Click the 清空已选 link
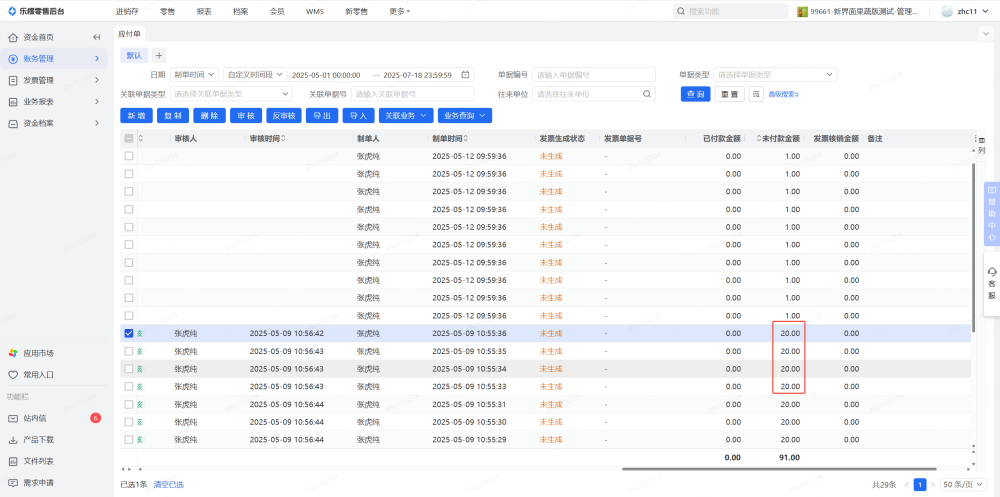Screen dimensions: 1000x497 pos(168,484)
